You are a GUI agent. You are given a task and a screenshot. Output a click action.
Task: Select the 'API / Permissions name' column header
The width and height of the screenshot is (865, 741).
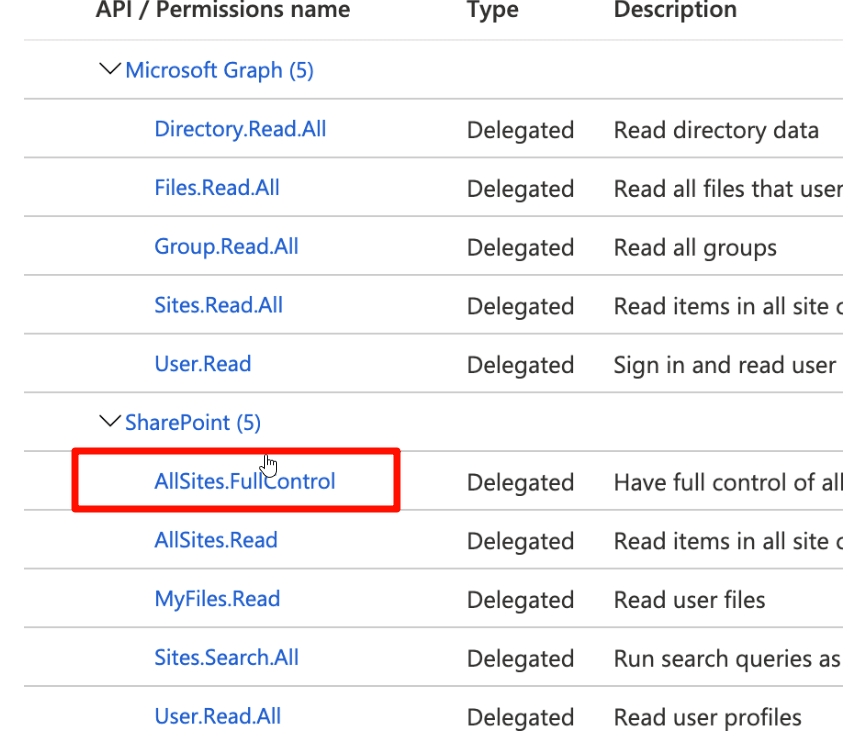(223, 10)
